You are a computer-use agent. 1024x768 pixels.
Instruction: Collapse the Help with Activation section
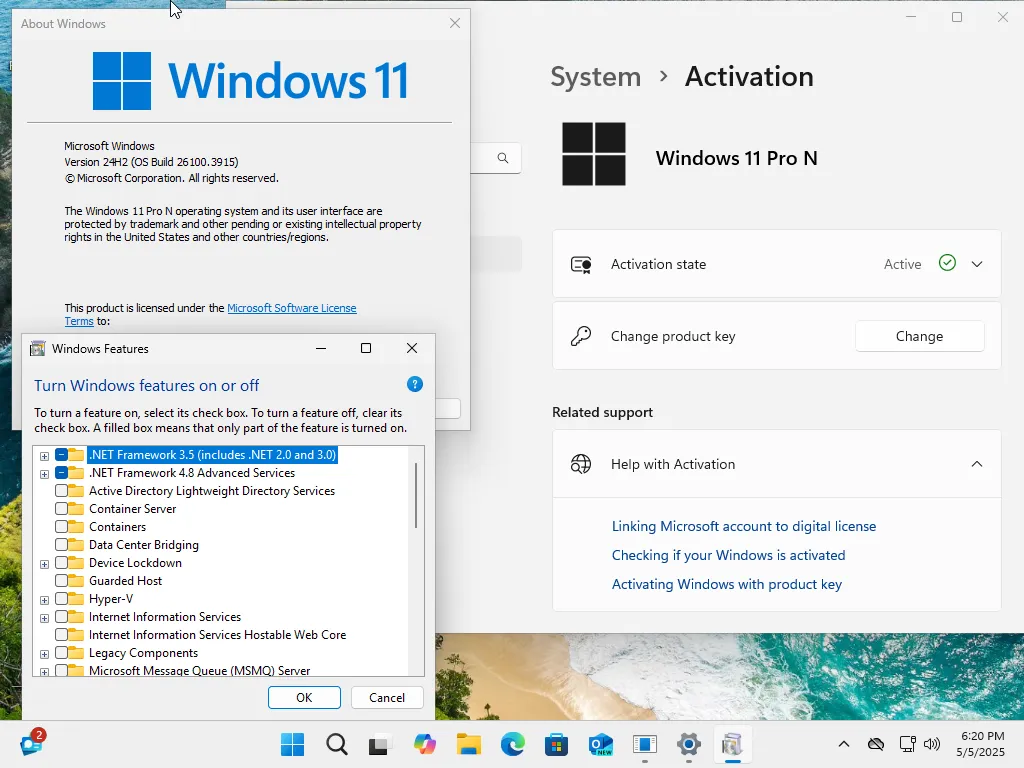[x=977, y=464]
